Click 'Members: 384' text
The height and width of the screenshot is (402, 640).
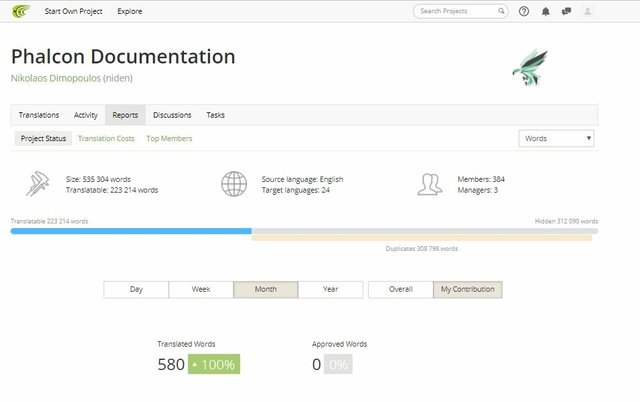pyautogui.click(x=481, y=179)
